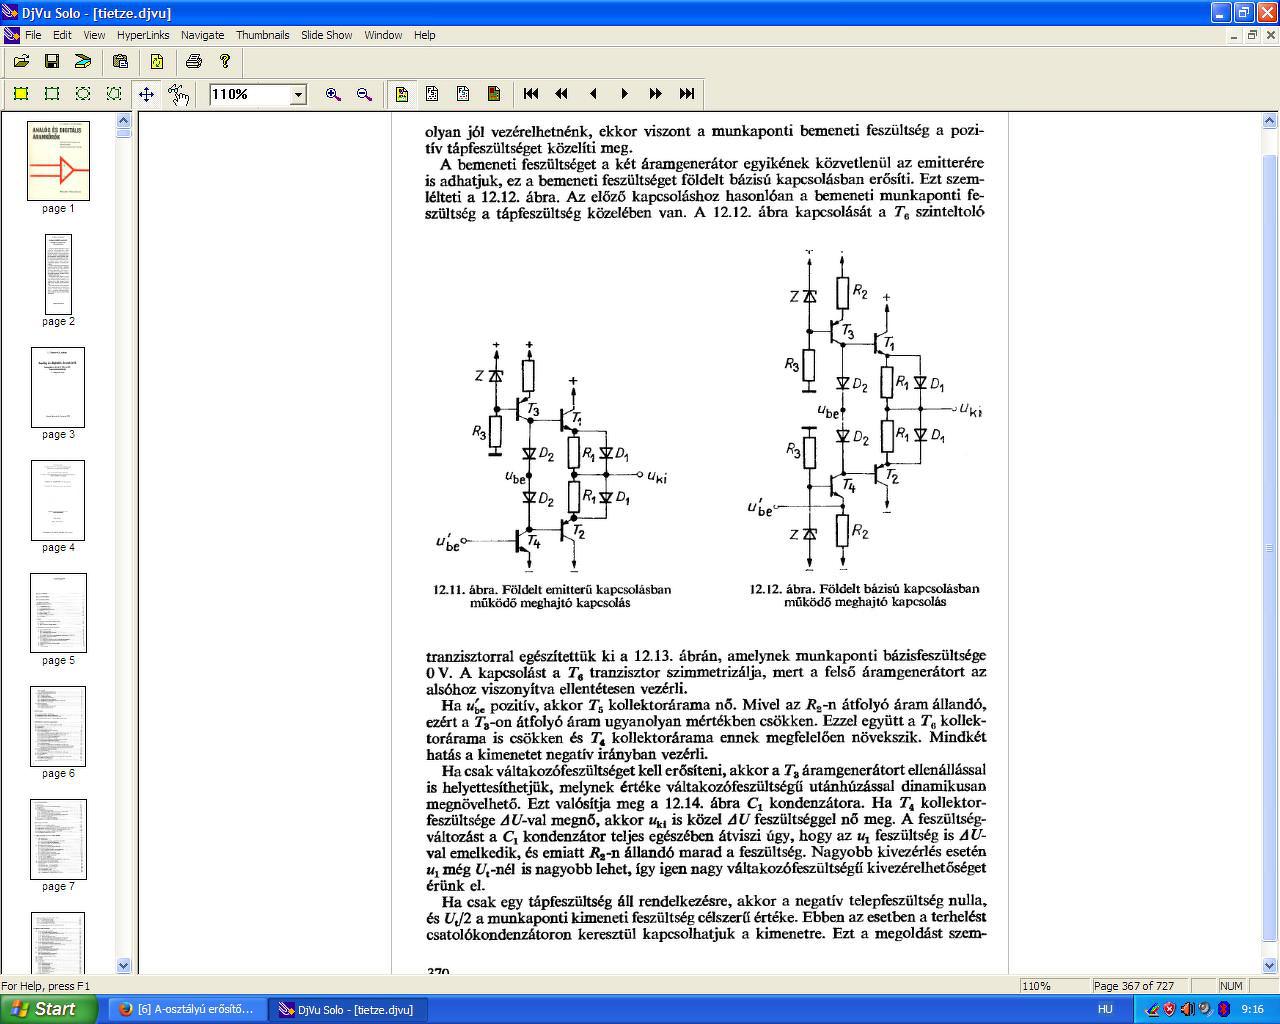
Task: Jump to the last page
Action: pos(687,94)
